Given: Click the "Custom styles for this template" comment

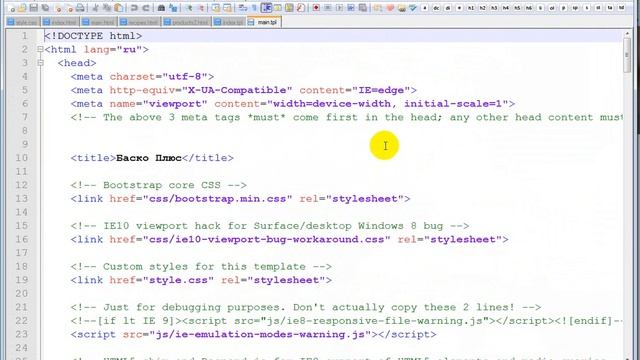Looking at the screenshot, I should pos(201,267).
